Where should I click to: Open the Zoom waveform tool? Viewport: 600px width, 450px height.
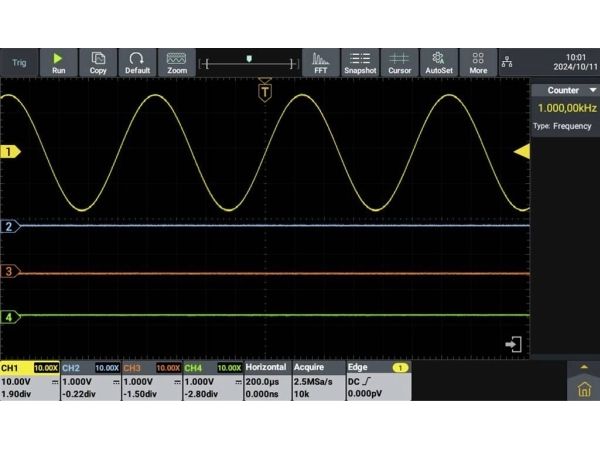pos(177,63)
